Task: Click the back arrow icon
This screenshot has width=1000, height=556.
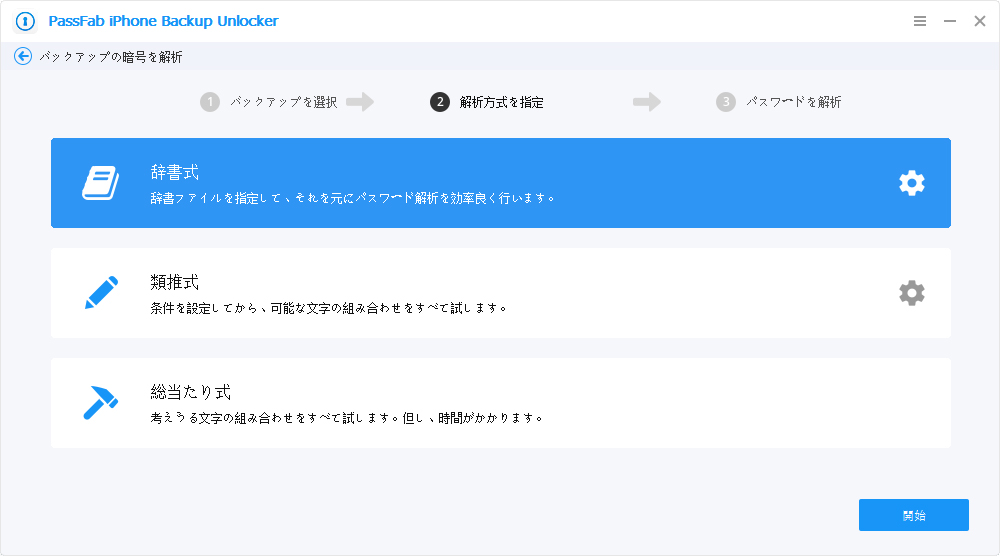Action: pos(23,57)
